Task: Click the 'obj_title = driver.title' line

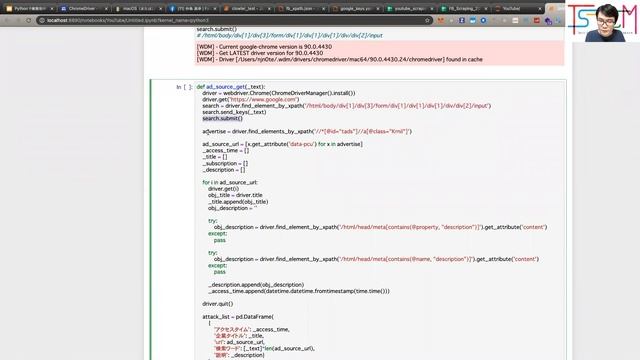Action: click(235, 195)
